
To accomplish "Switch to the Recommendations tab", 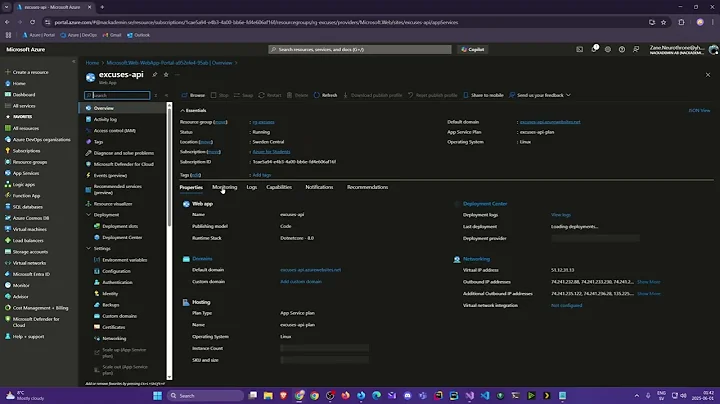I will click(x=367, y=187).
